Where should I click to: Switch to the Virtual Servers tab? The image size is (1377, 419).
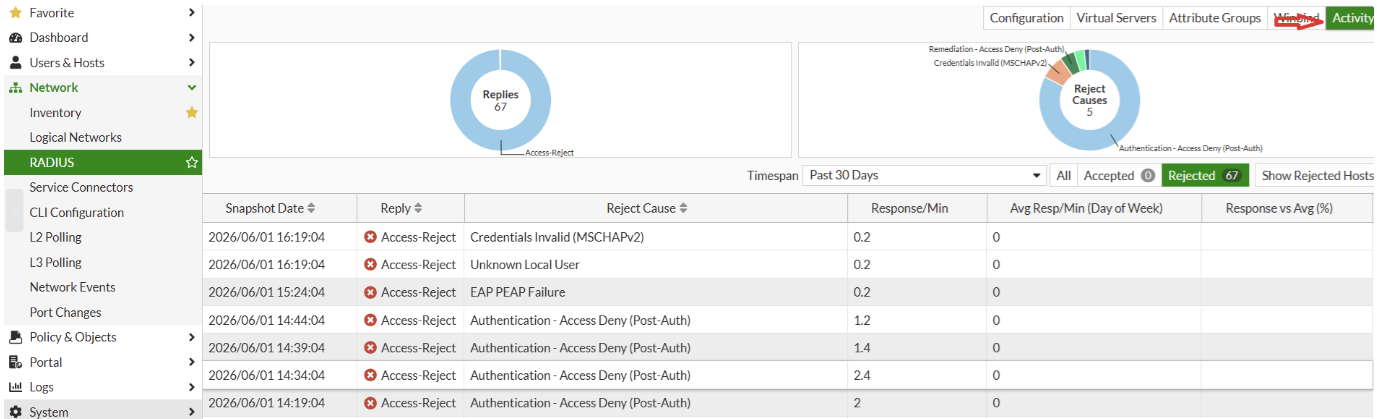click(x=1116, y=18)
